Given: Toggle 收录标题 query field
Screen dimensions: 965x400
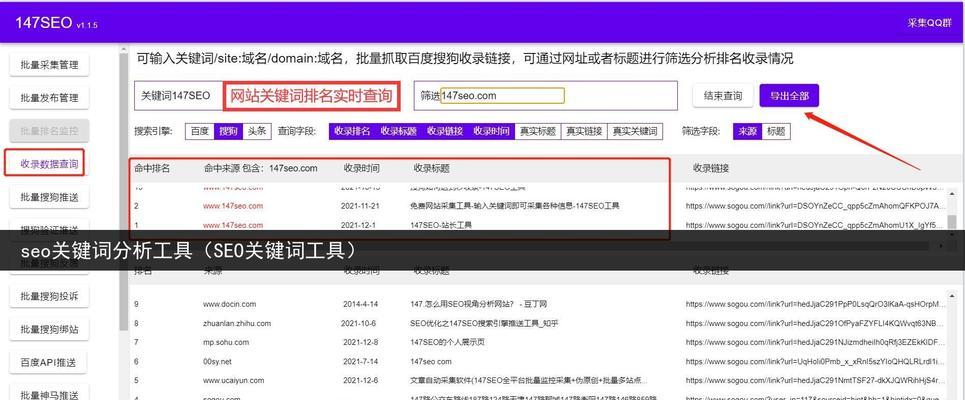Looking at the screenshot, I should 398,131.
